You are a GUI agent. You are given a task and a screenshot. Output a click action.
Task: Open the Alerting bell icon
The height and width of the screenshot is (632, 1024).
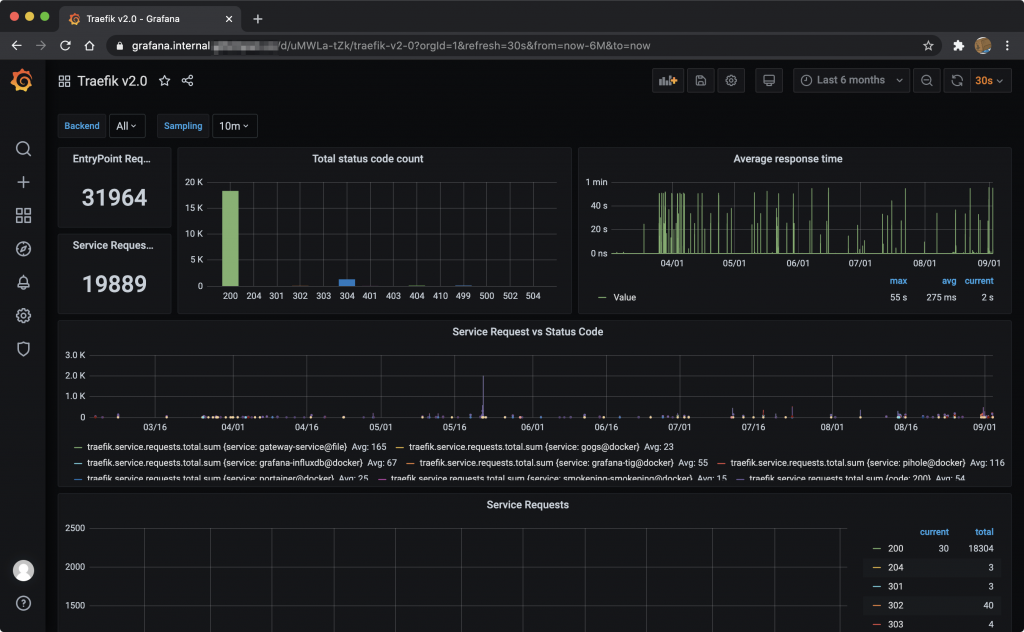23,283
